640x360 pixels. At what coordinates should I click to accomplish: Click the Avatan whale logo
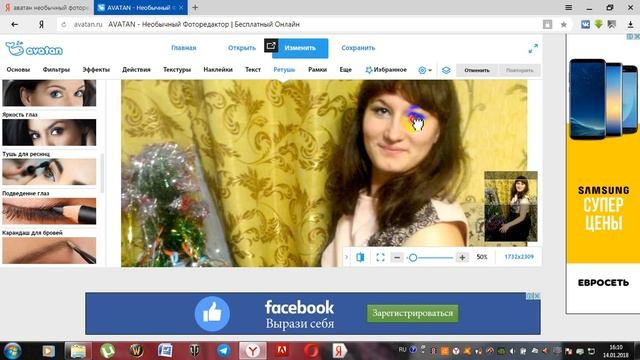pyautogui.click(x=34, y=49)
